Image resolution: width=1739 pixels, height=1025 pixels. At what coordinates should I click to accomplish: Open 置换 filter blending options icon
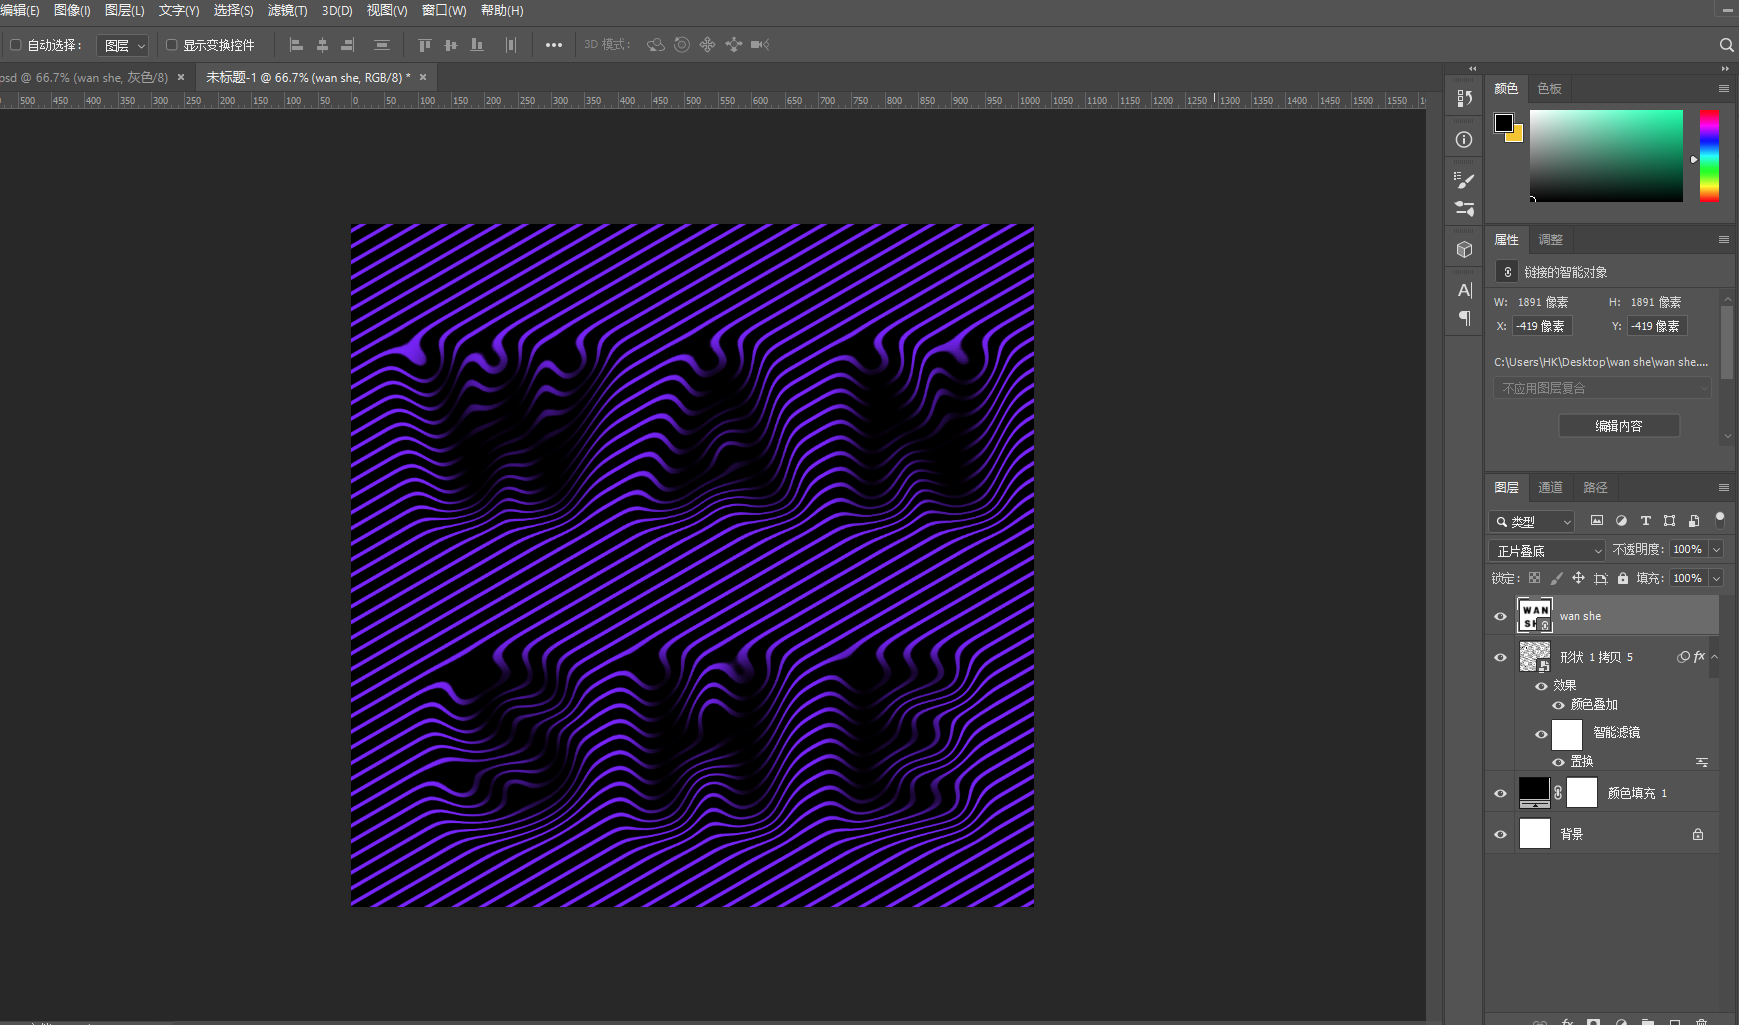pos(1702,762)
